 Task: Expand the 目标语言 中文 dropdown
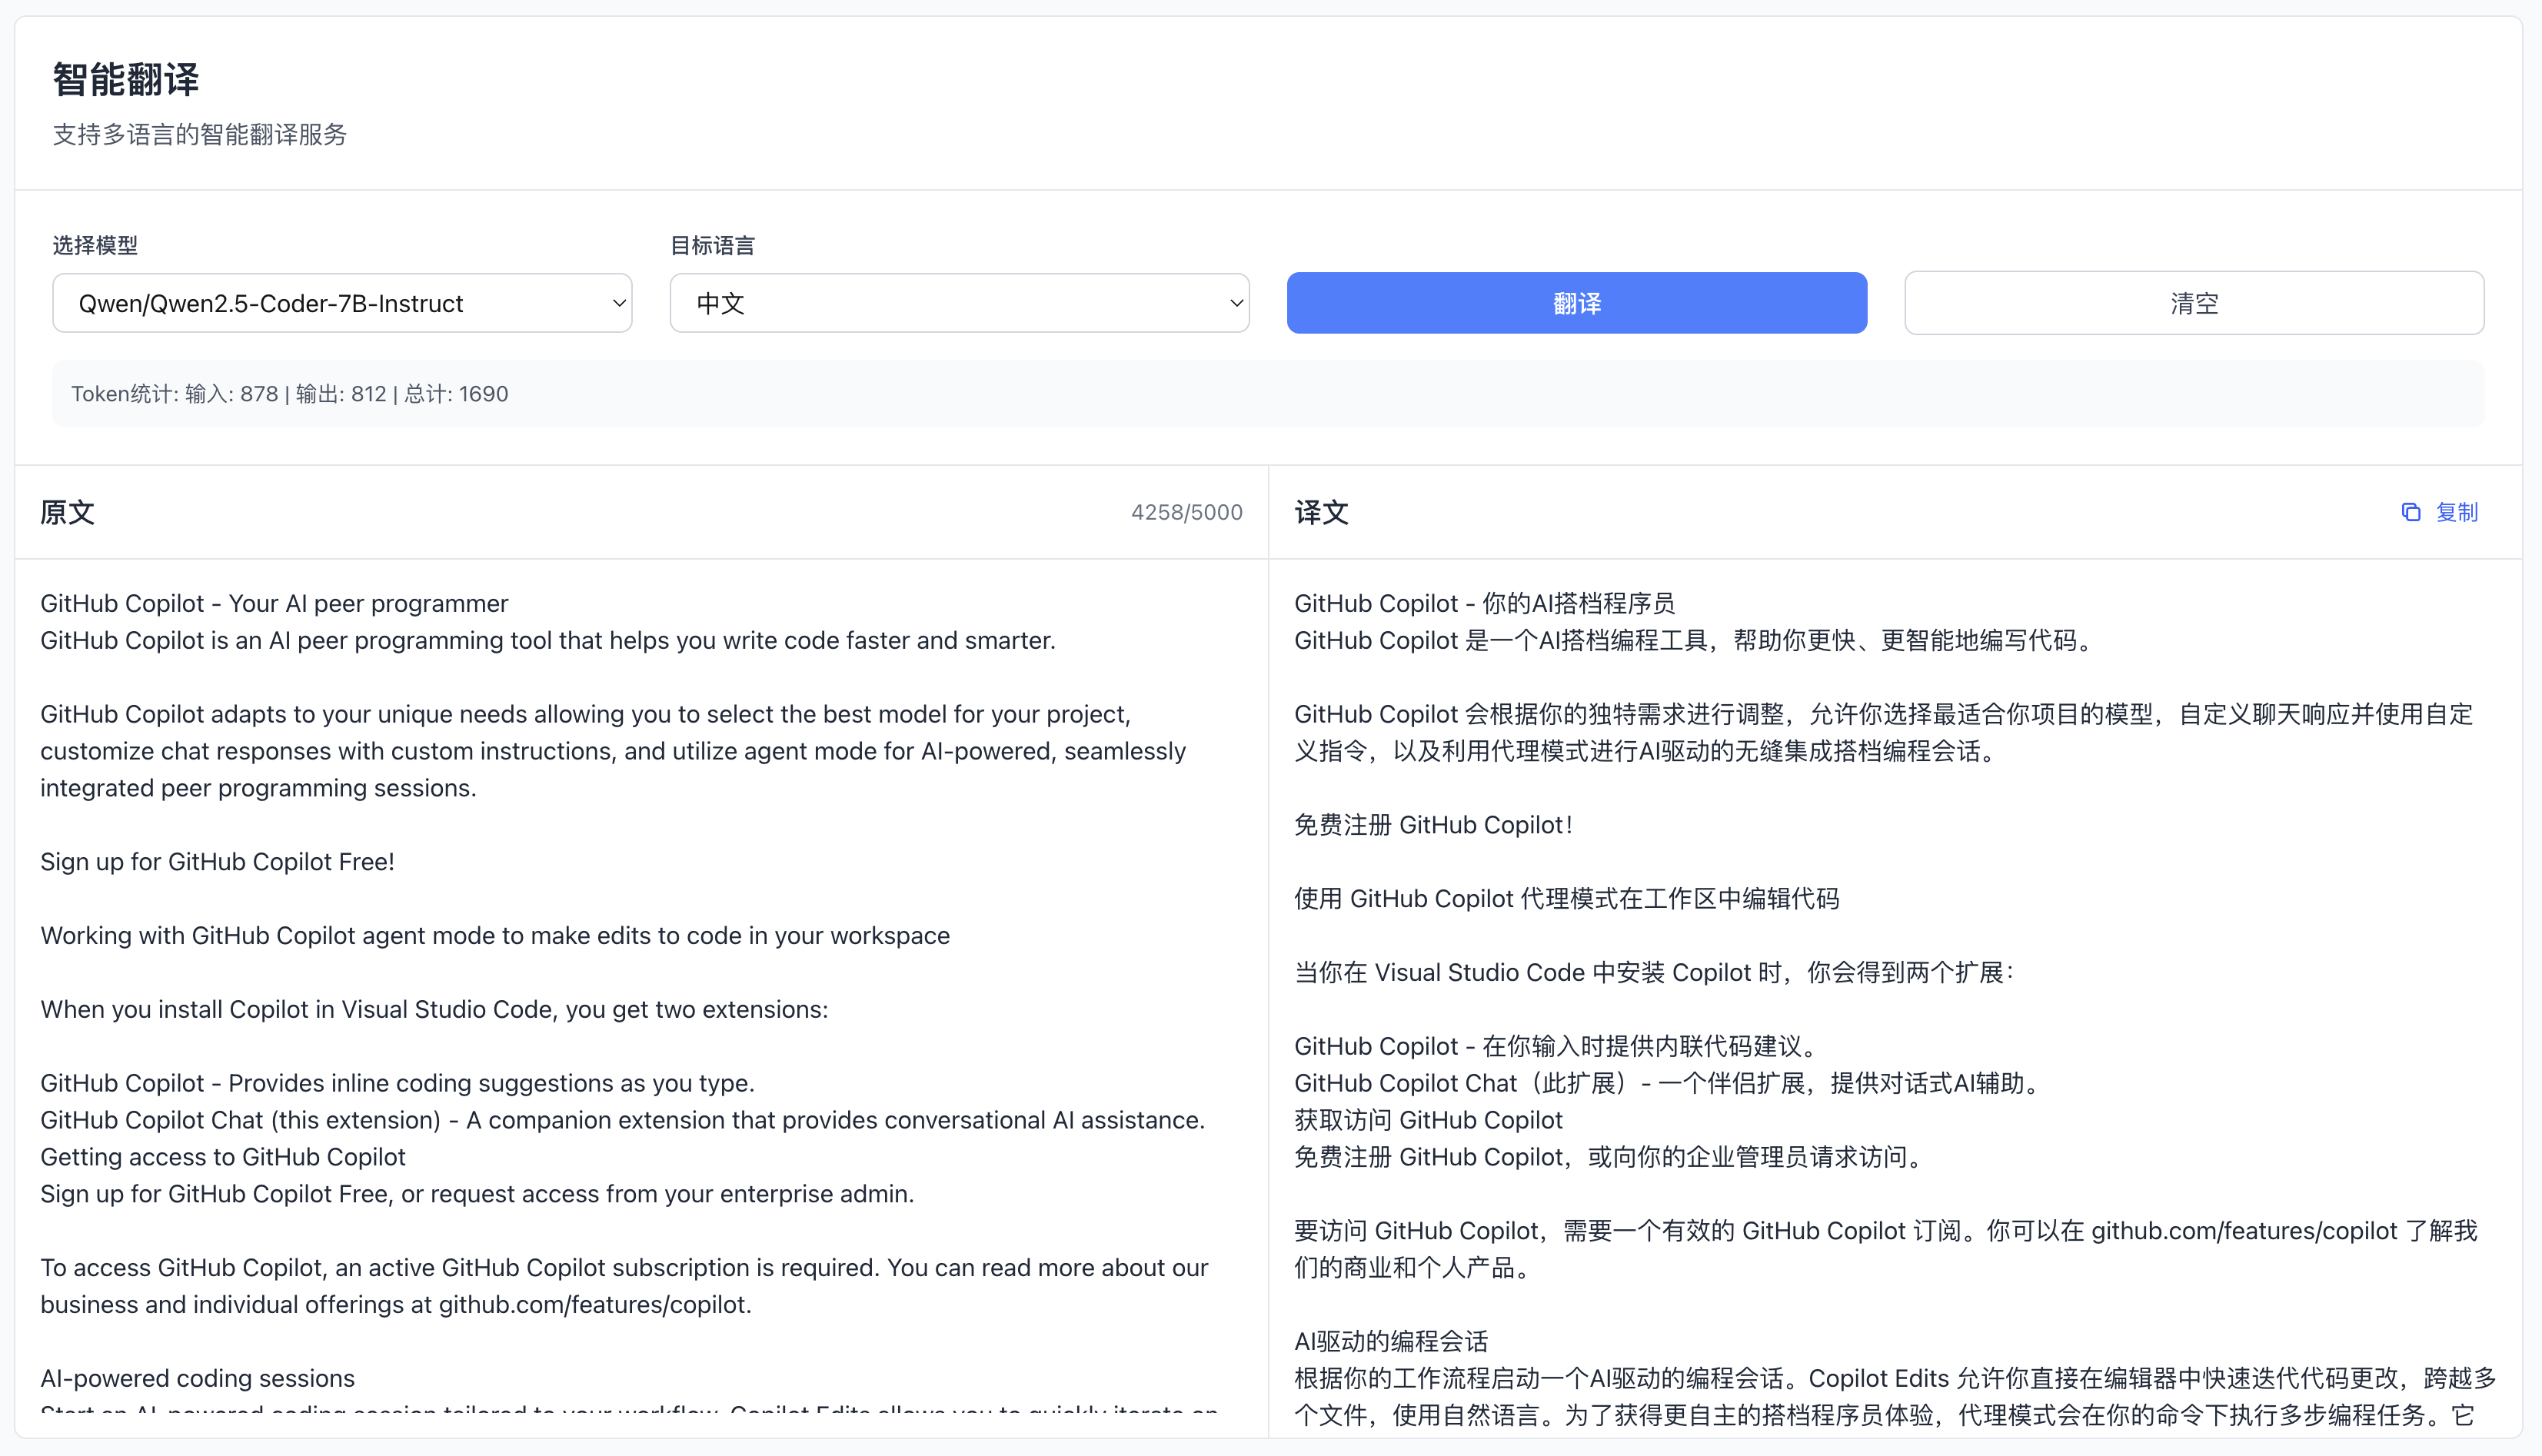pyautogui.click(x=958, y=303)
